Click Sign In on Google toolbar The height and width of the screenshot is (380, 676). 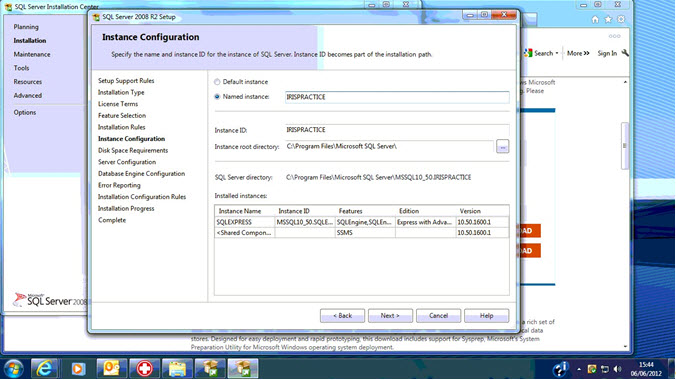pos(607,53)
